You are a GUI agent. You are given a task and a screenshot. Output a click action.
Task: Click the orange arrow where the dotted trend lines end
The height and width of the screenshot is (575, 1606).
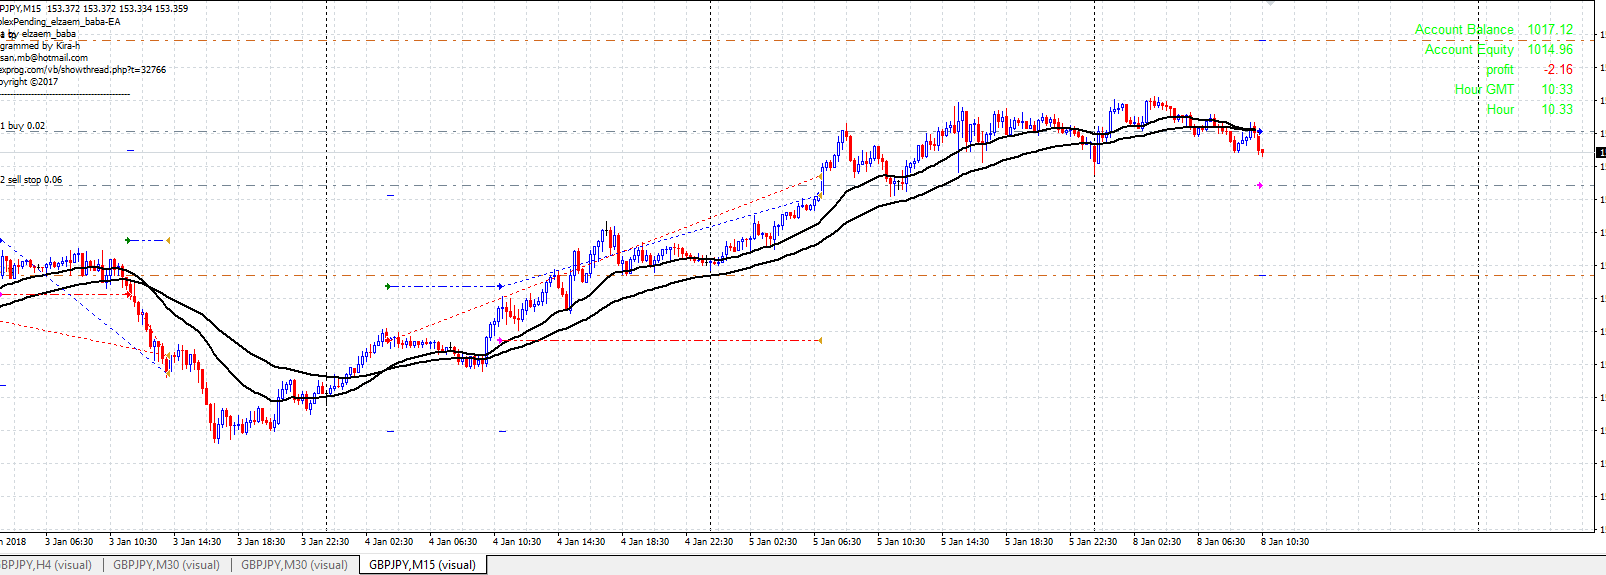821,177
